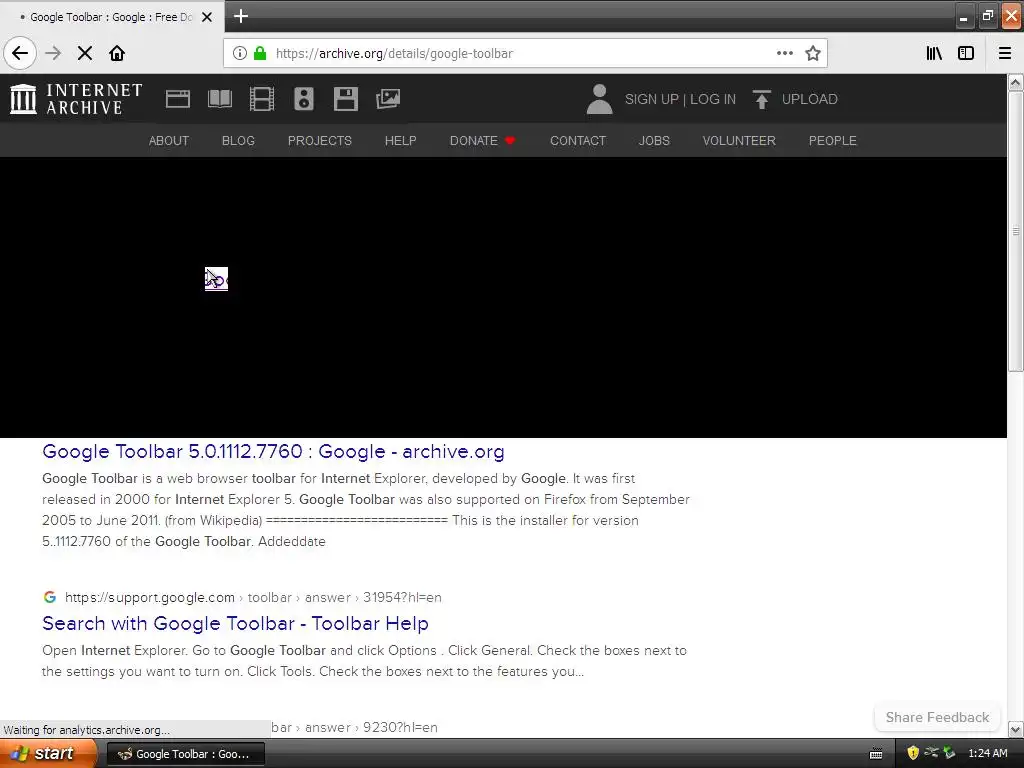Click LOG IN link
This screenshot has width=1024, height=768.
coord(713,99)
